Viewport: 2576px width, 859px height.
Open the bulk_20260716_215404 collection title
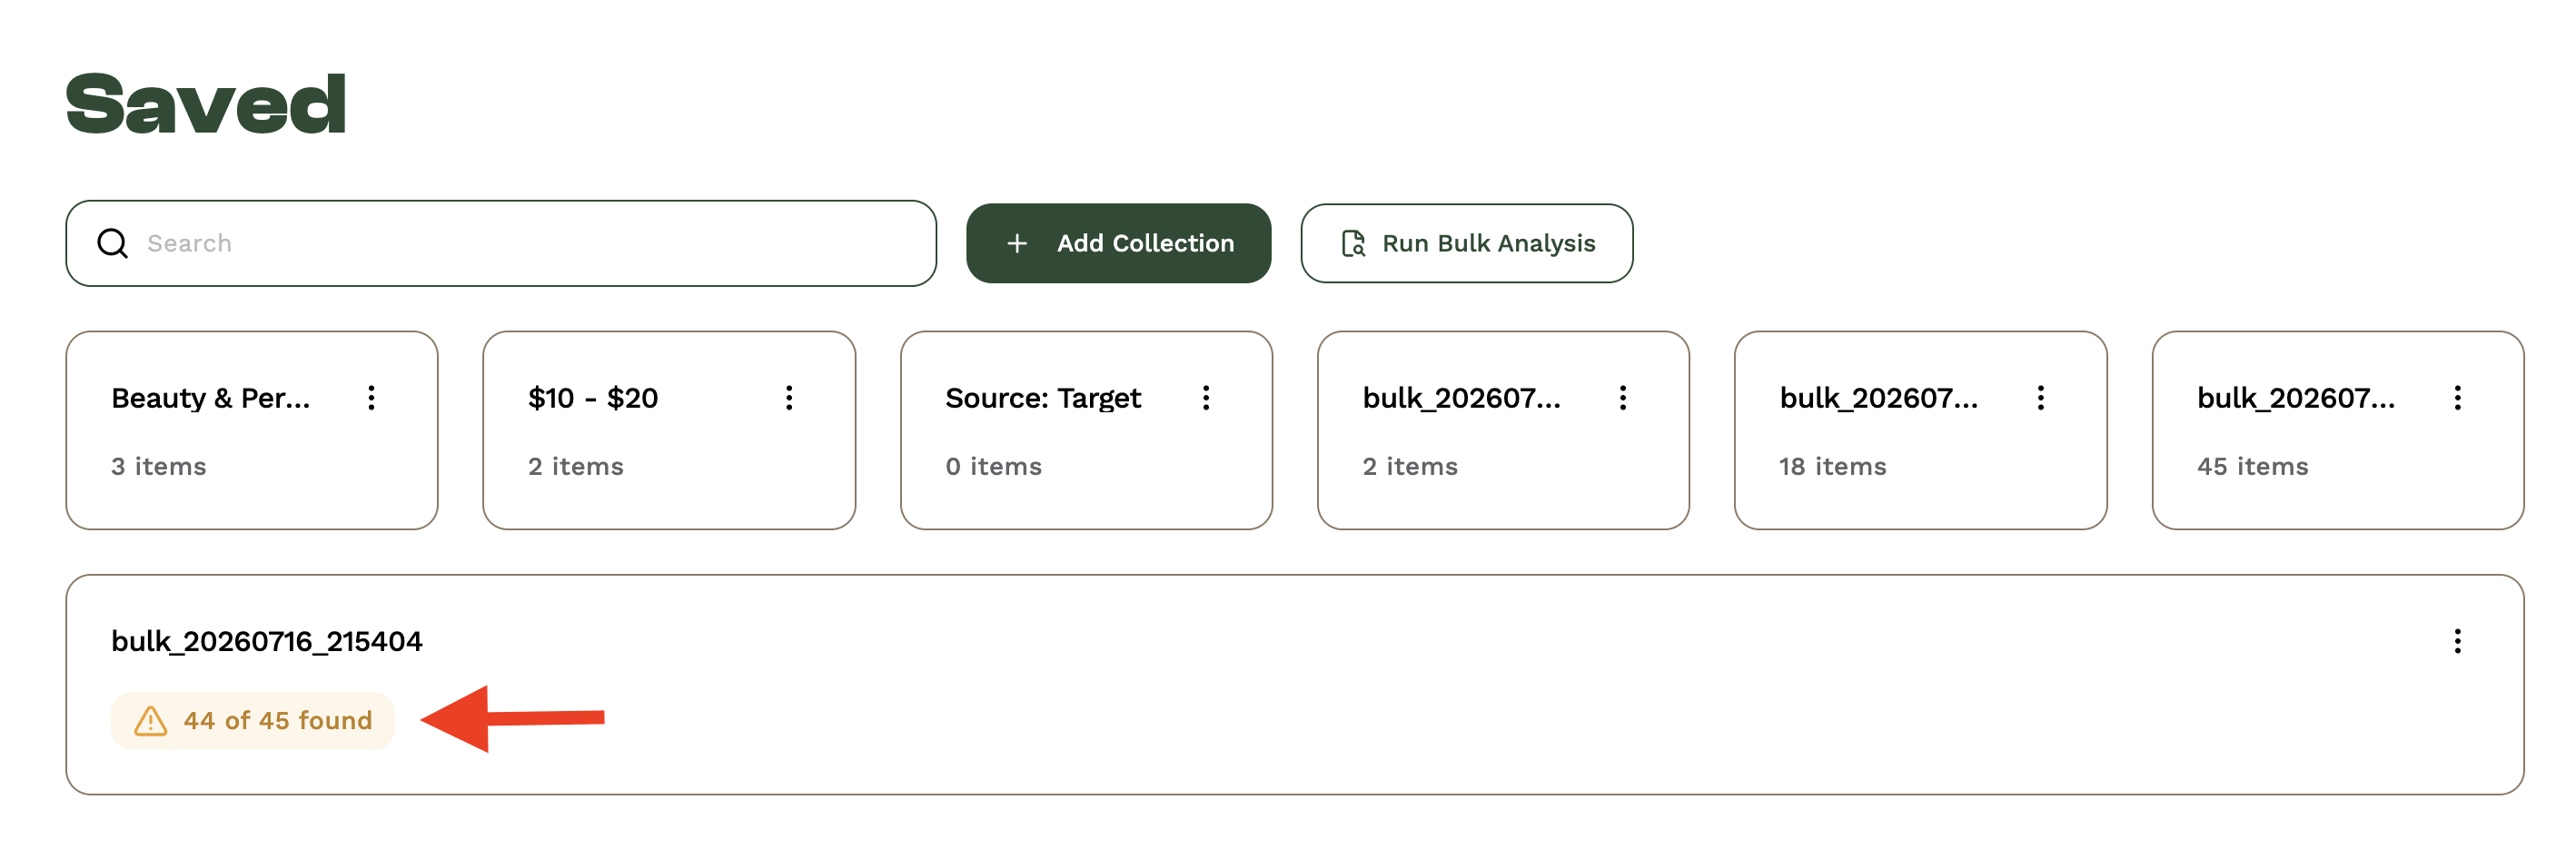click(x=267, y=641)
